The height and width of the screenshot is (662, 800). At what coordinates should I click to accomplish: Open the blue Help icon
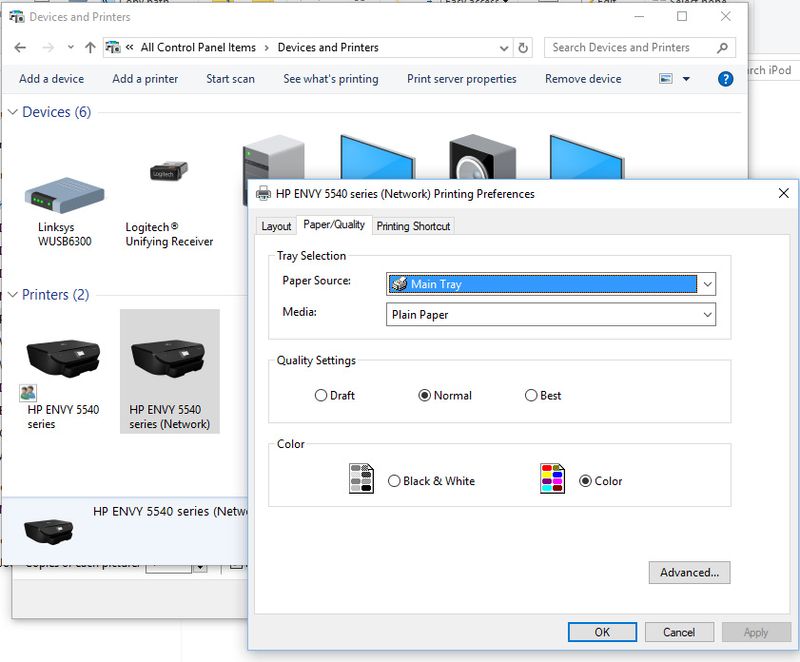tap(725, 79)
